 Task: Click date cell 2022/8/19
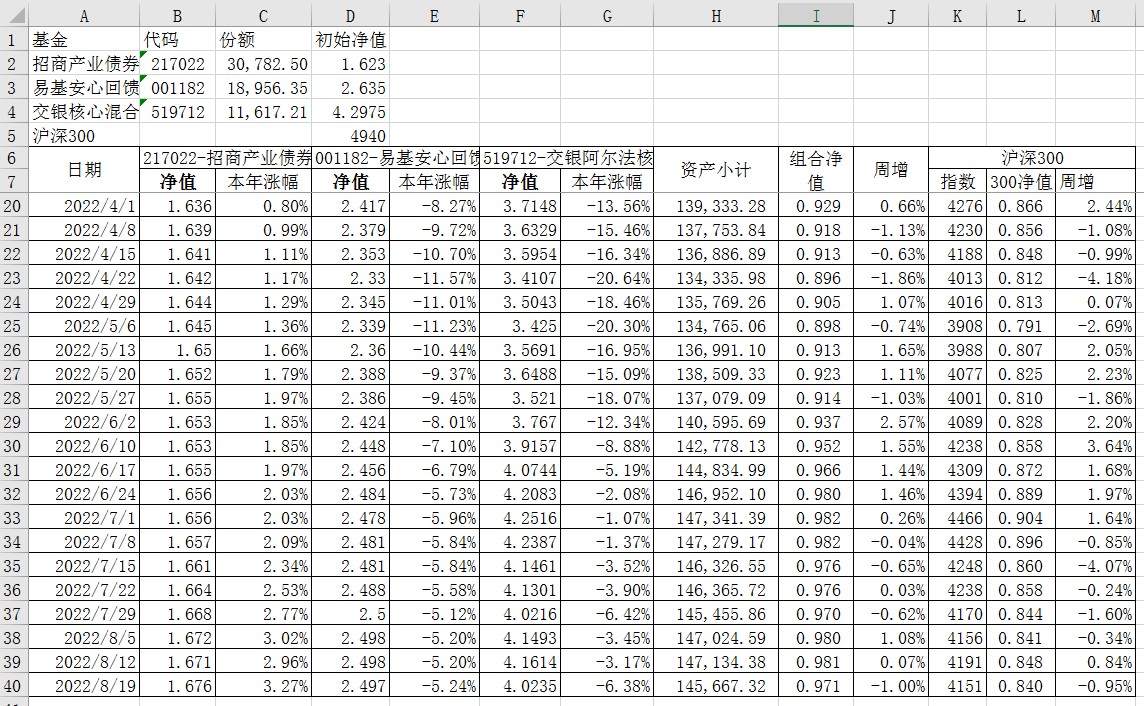[84, 686]
